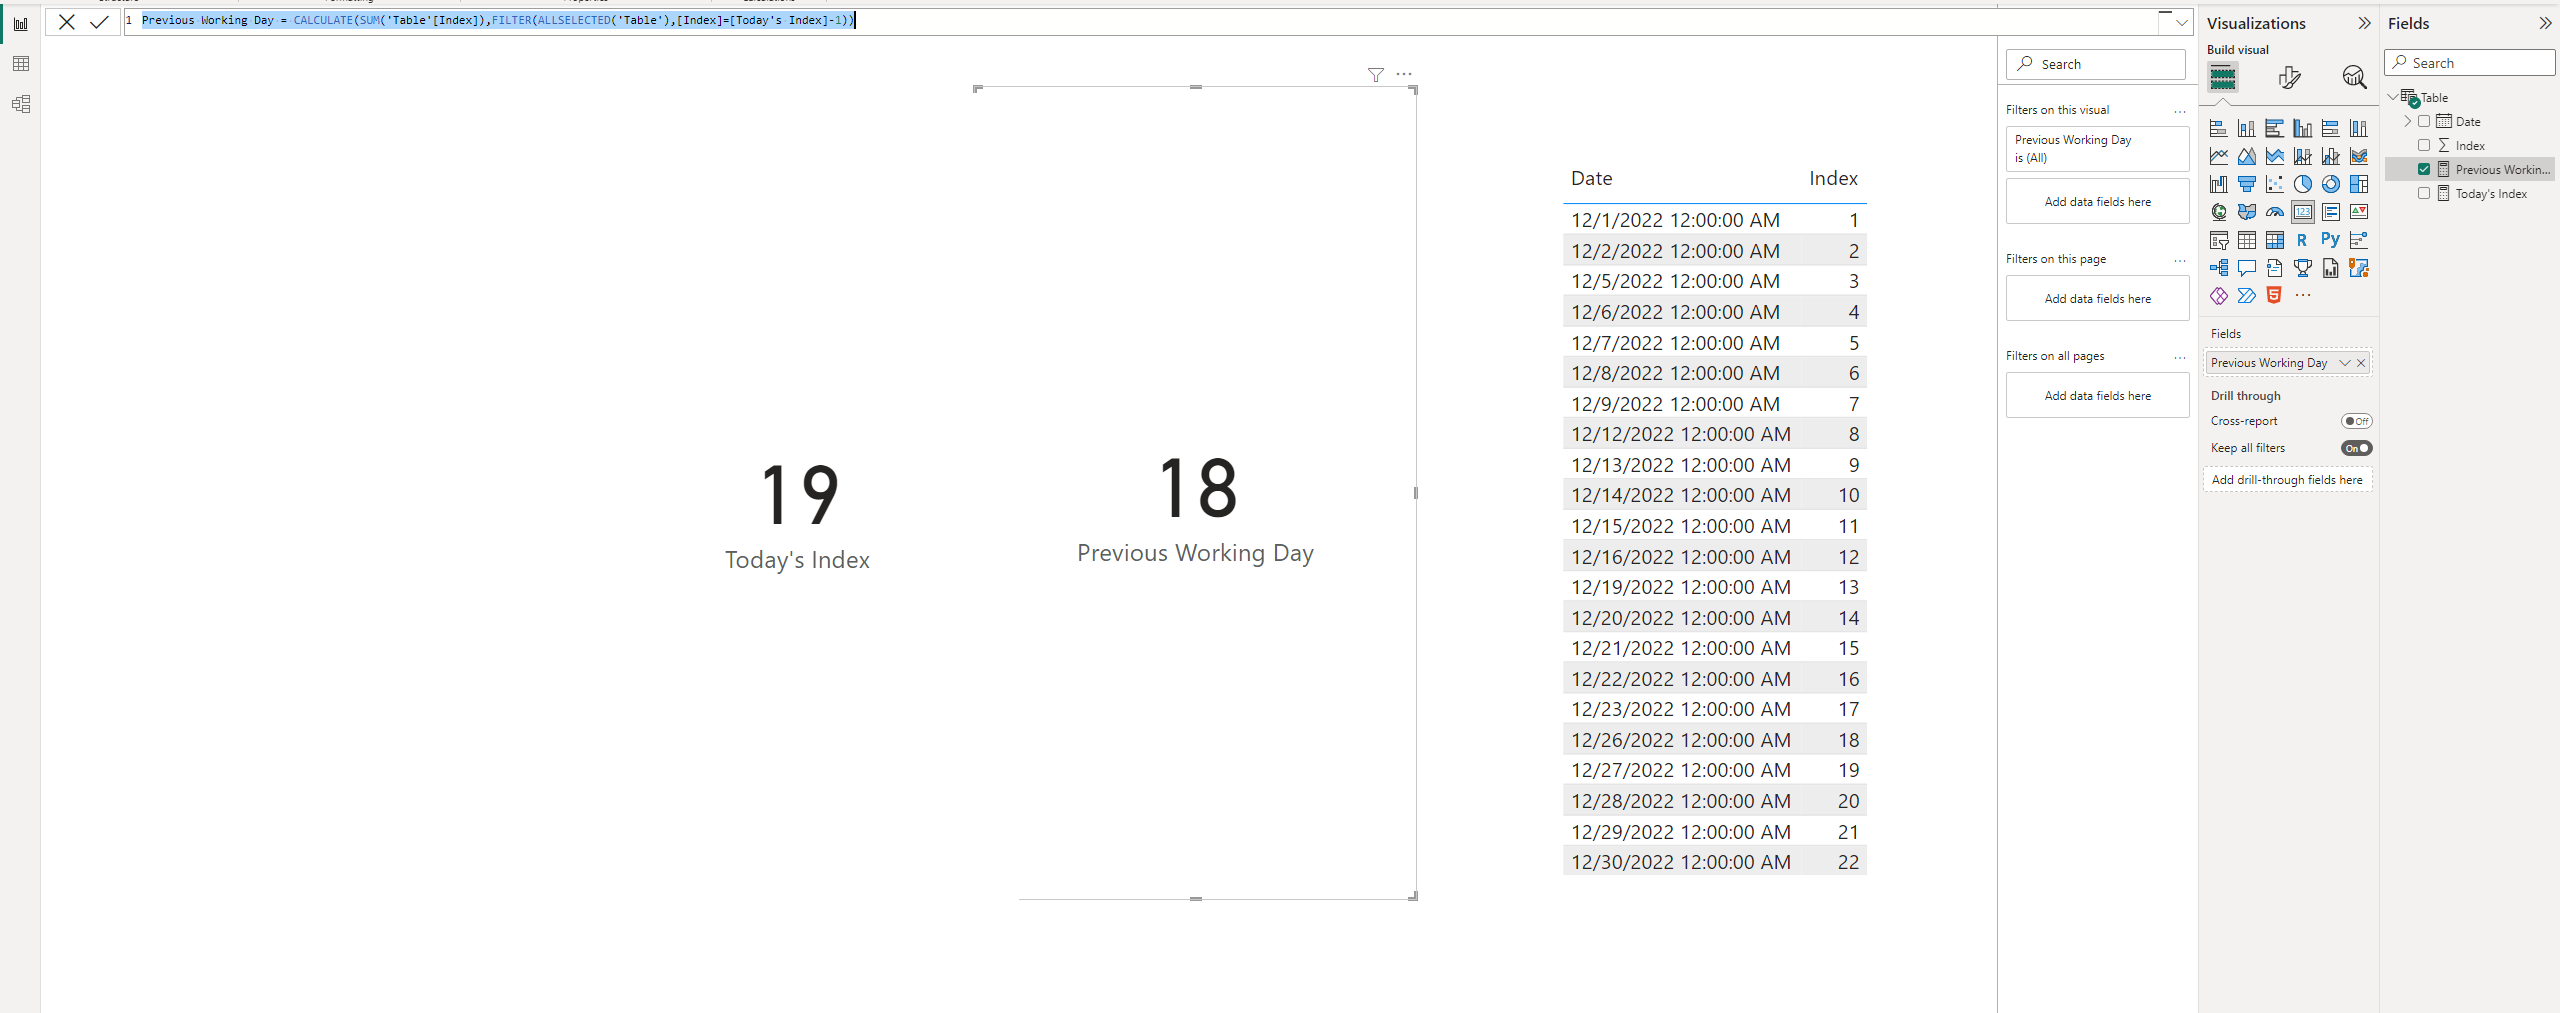Open Filters on all pages options
Screen dimensions: 2560x1013
[x=2180, y=357]
